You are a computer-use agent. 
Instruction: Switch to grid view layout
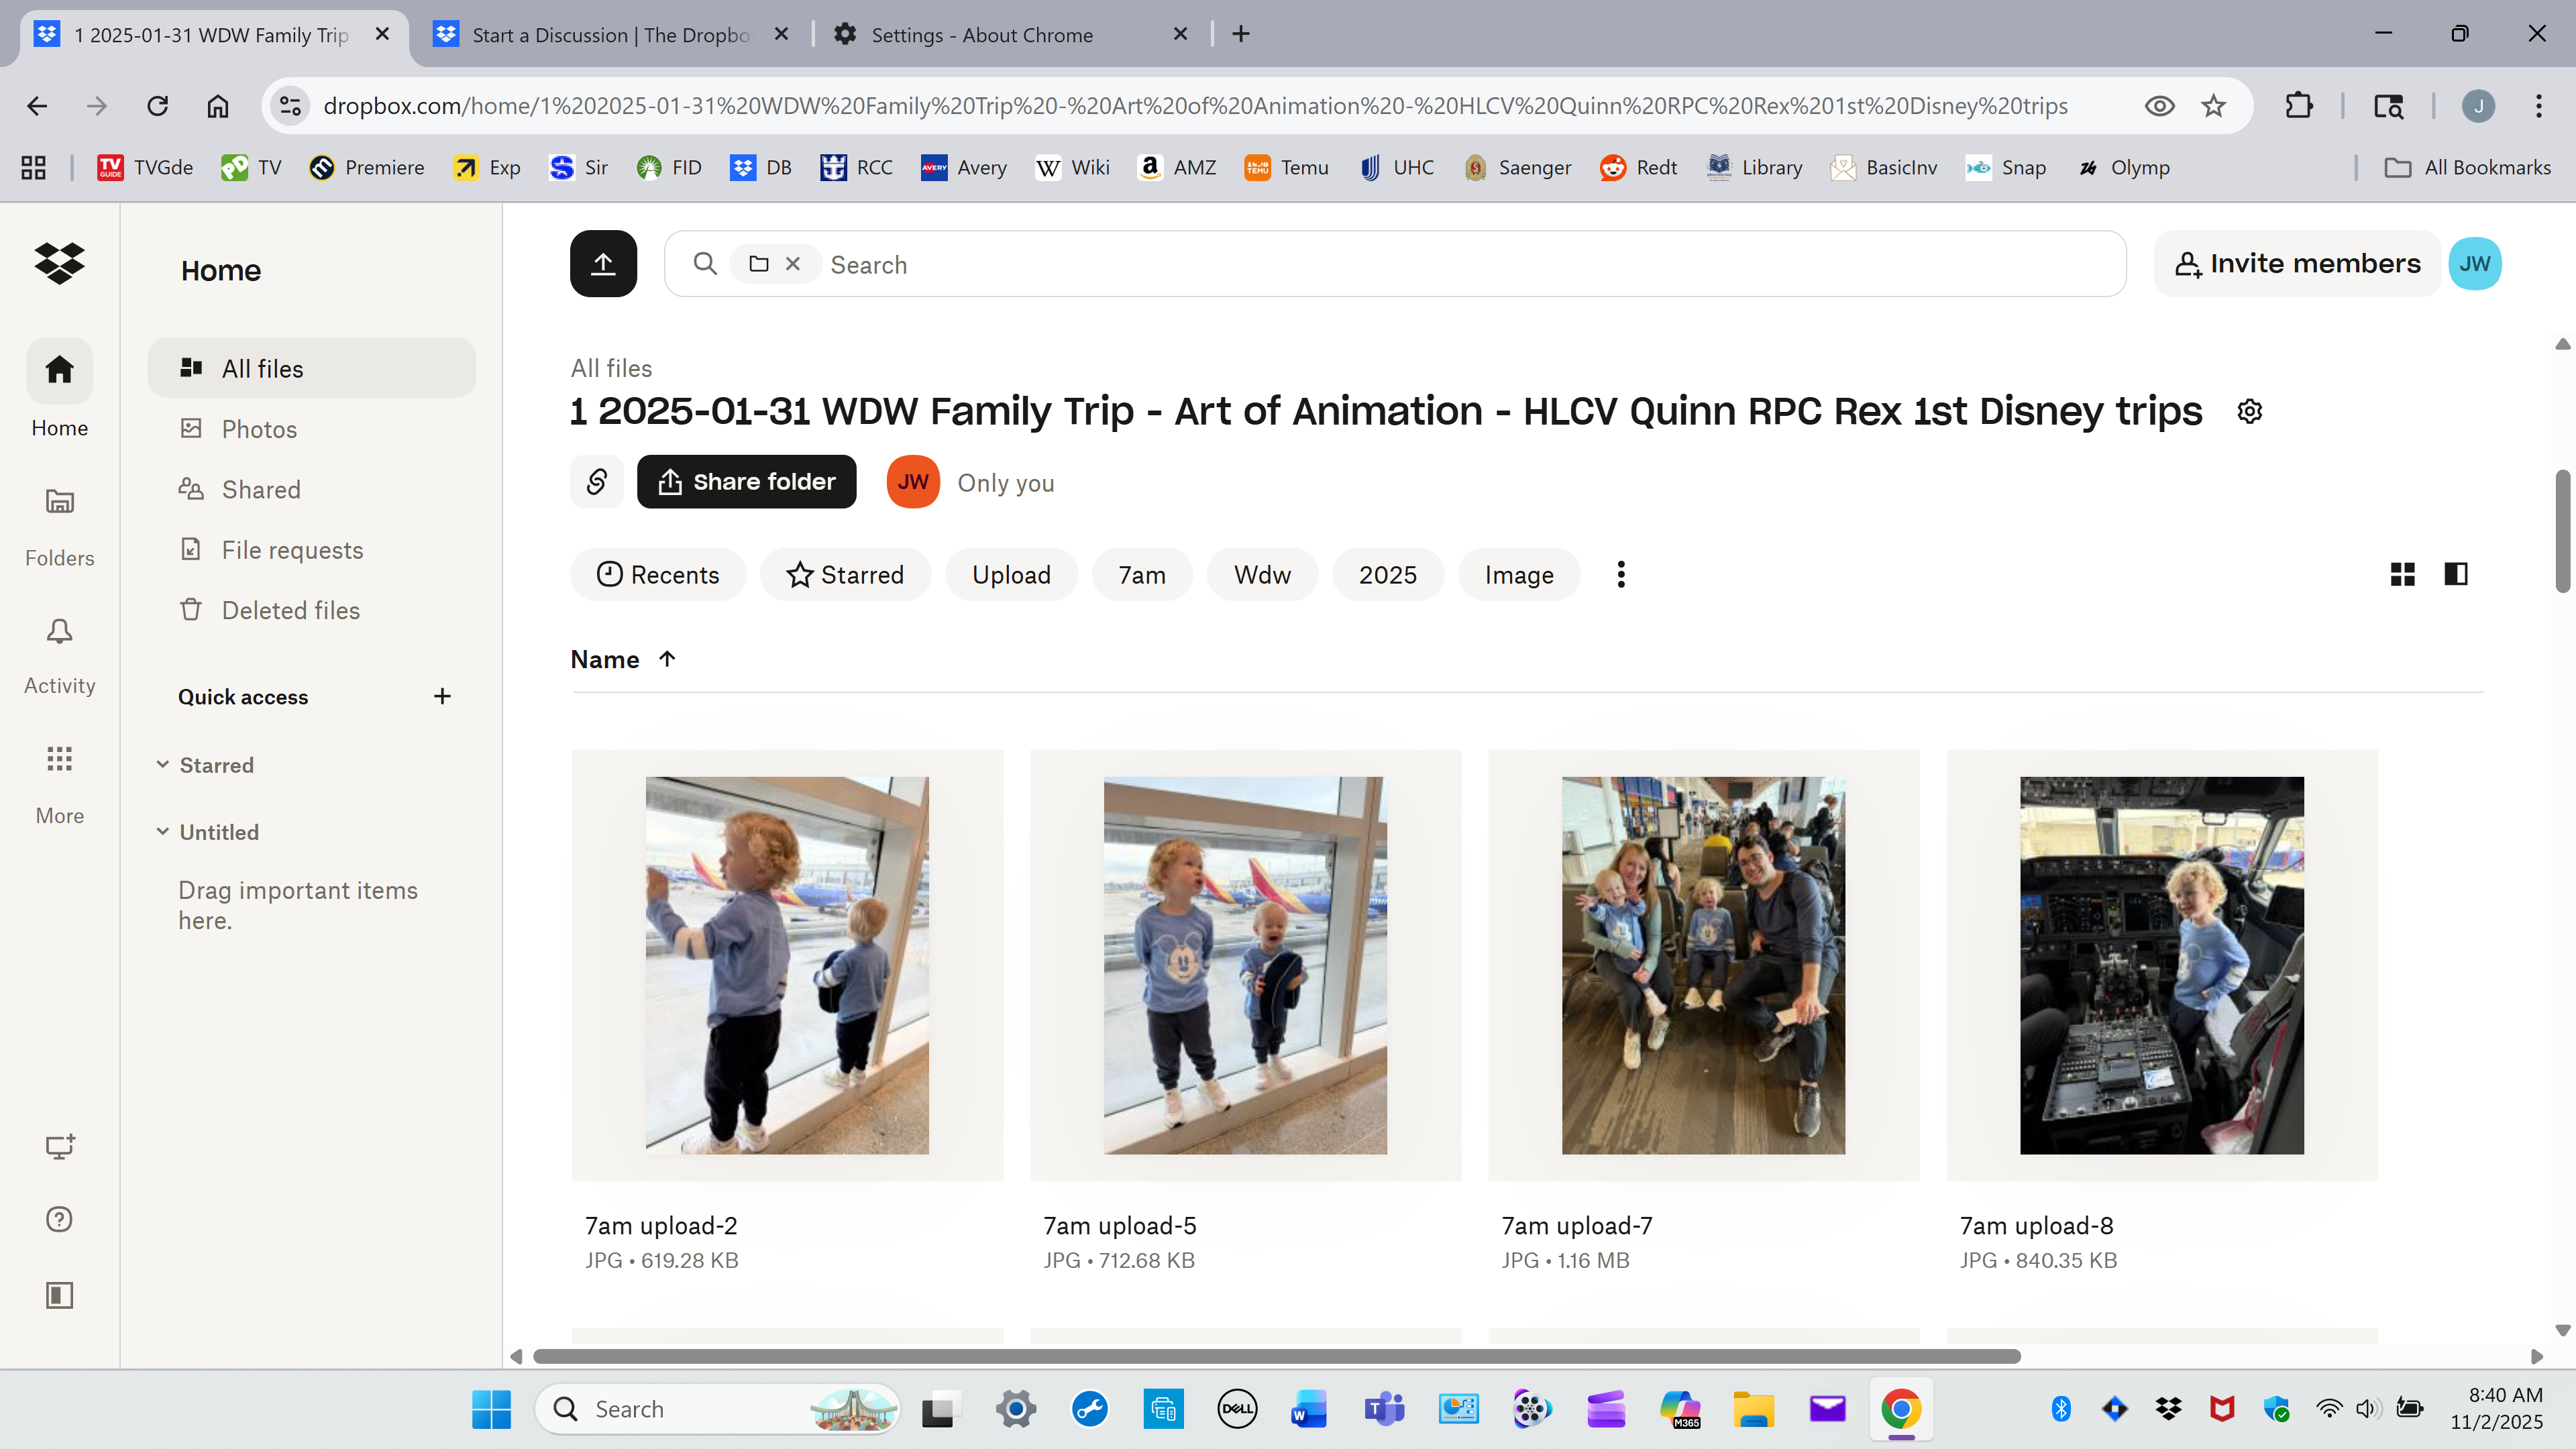(2402, 574)
